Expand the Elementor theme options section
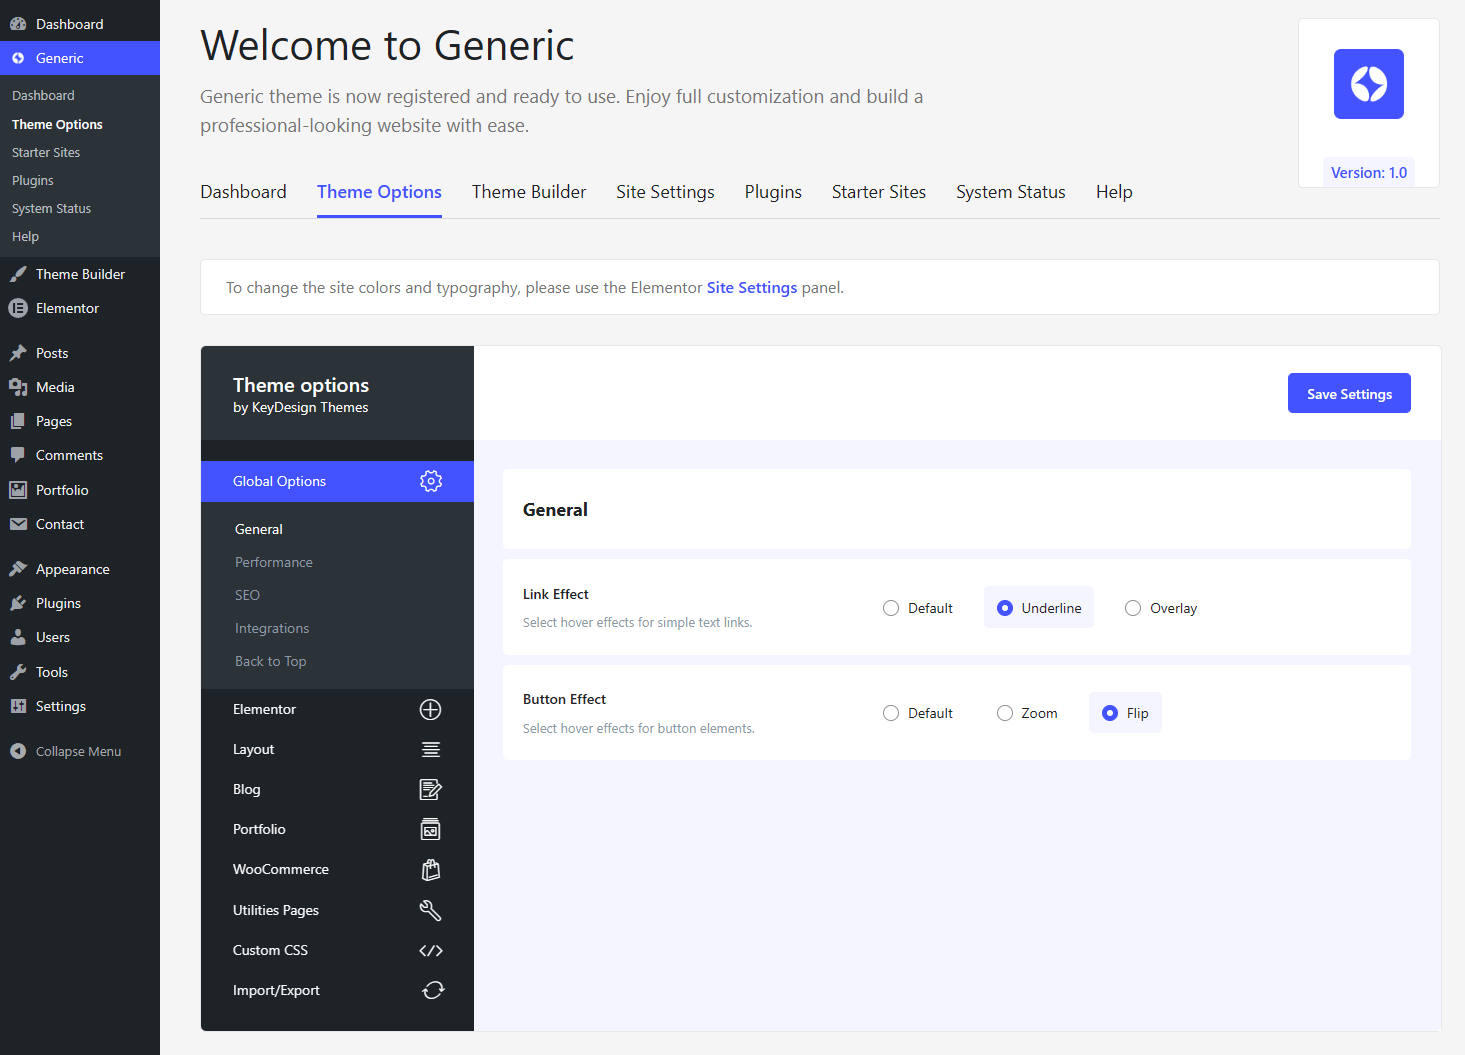This screenshot has height=1055, width=1465. click(337, 709)
